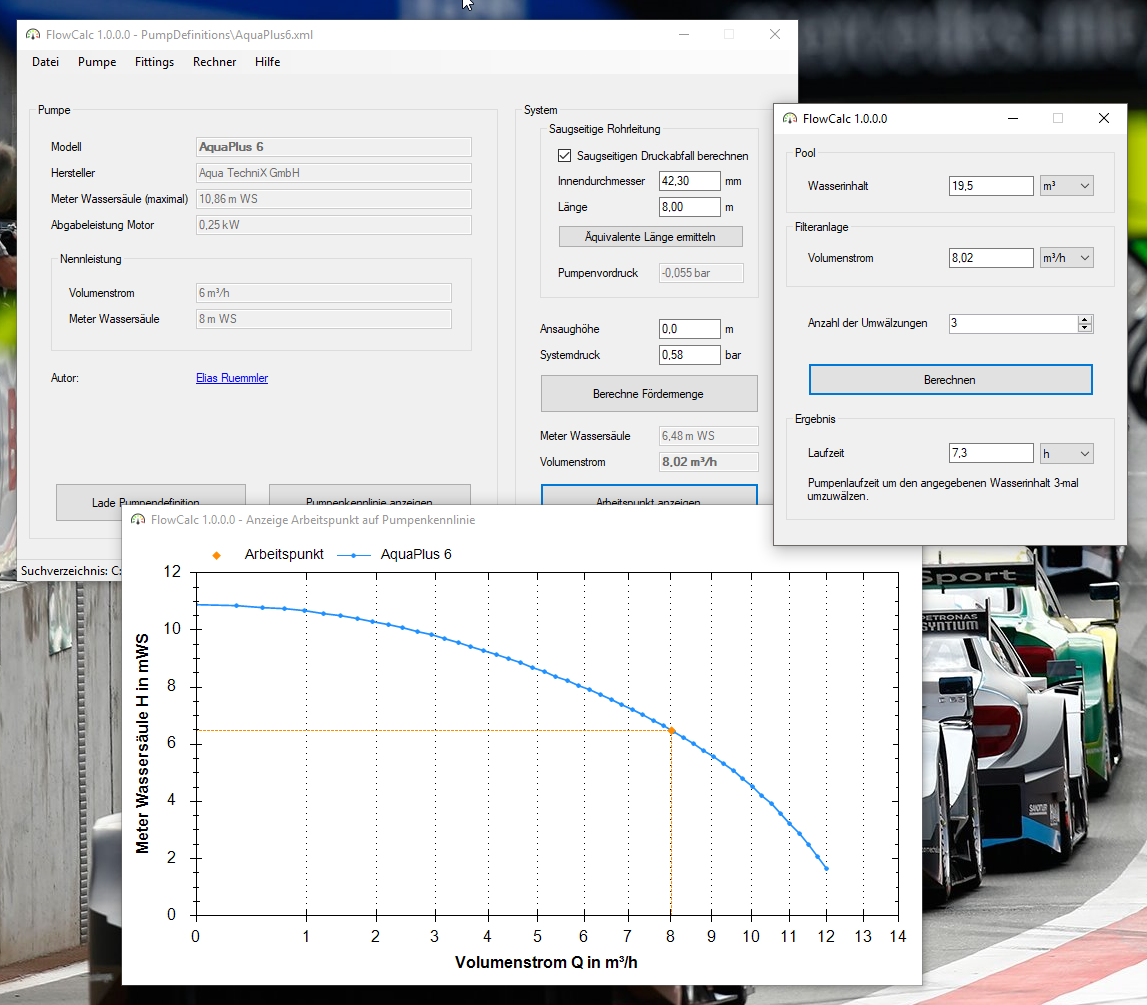Follow the Elias Ruemmler author link
This screenshot has height=1005, width=1147.
(x=232, y=378)
